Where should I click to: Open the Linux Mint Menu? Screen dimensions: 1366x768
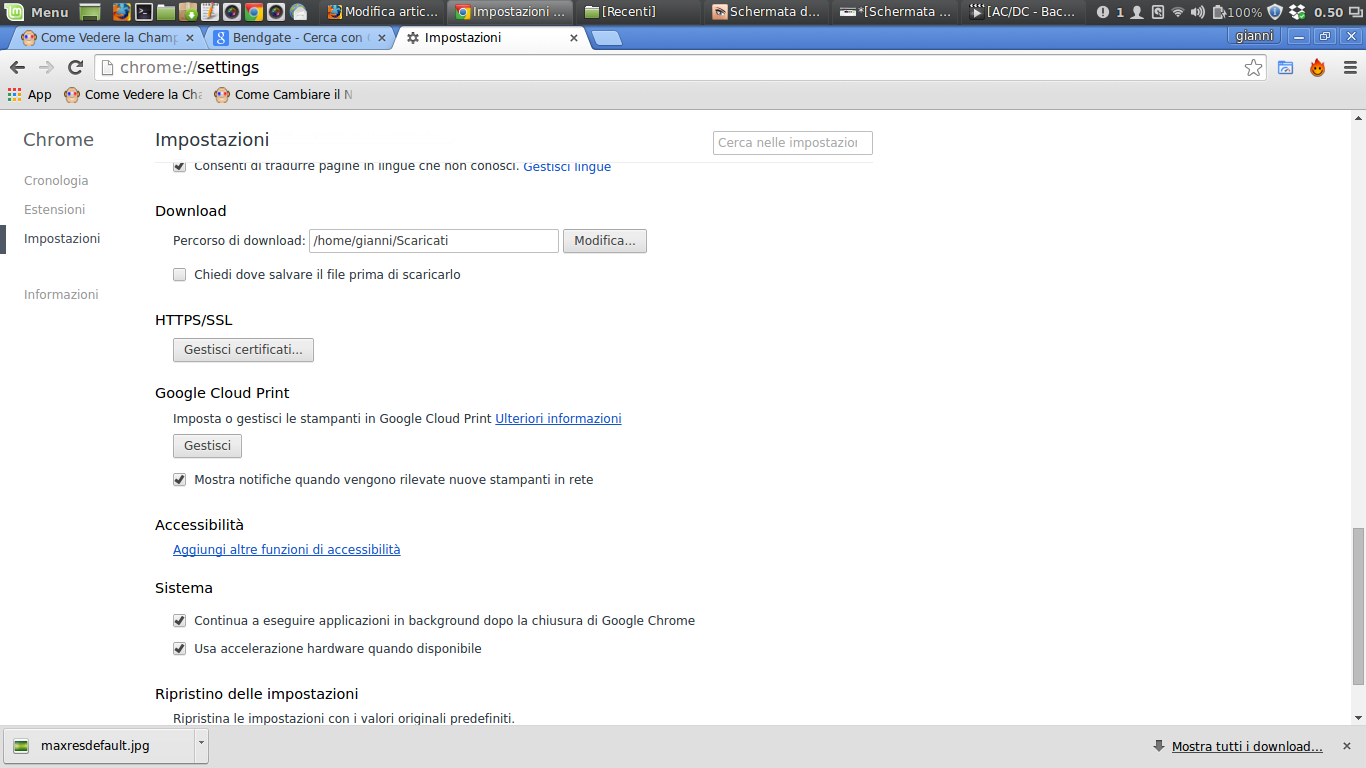38,12
